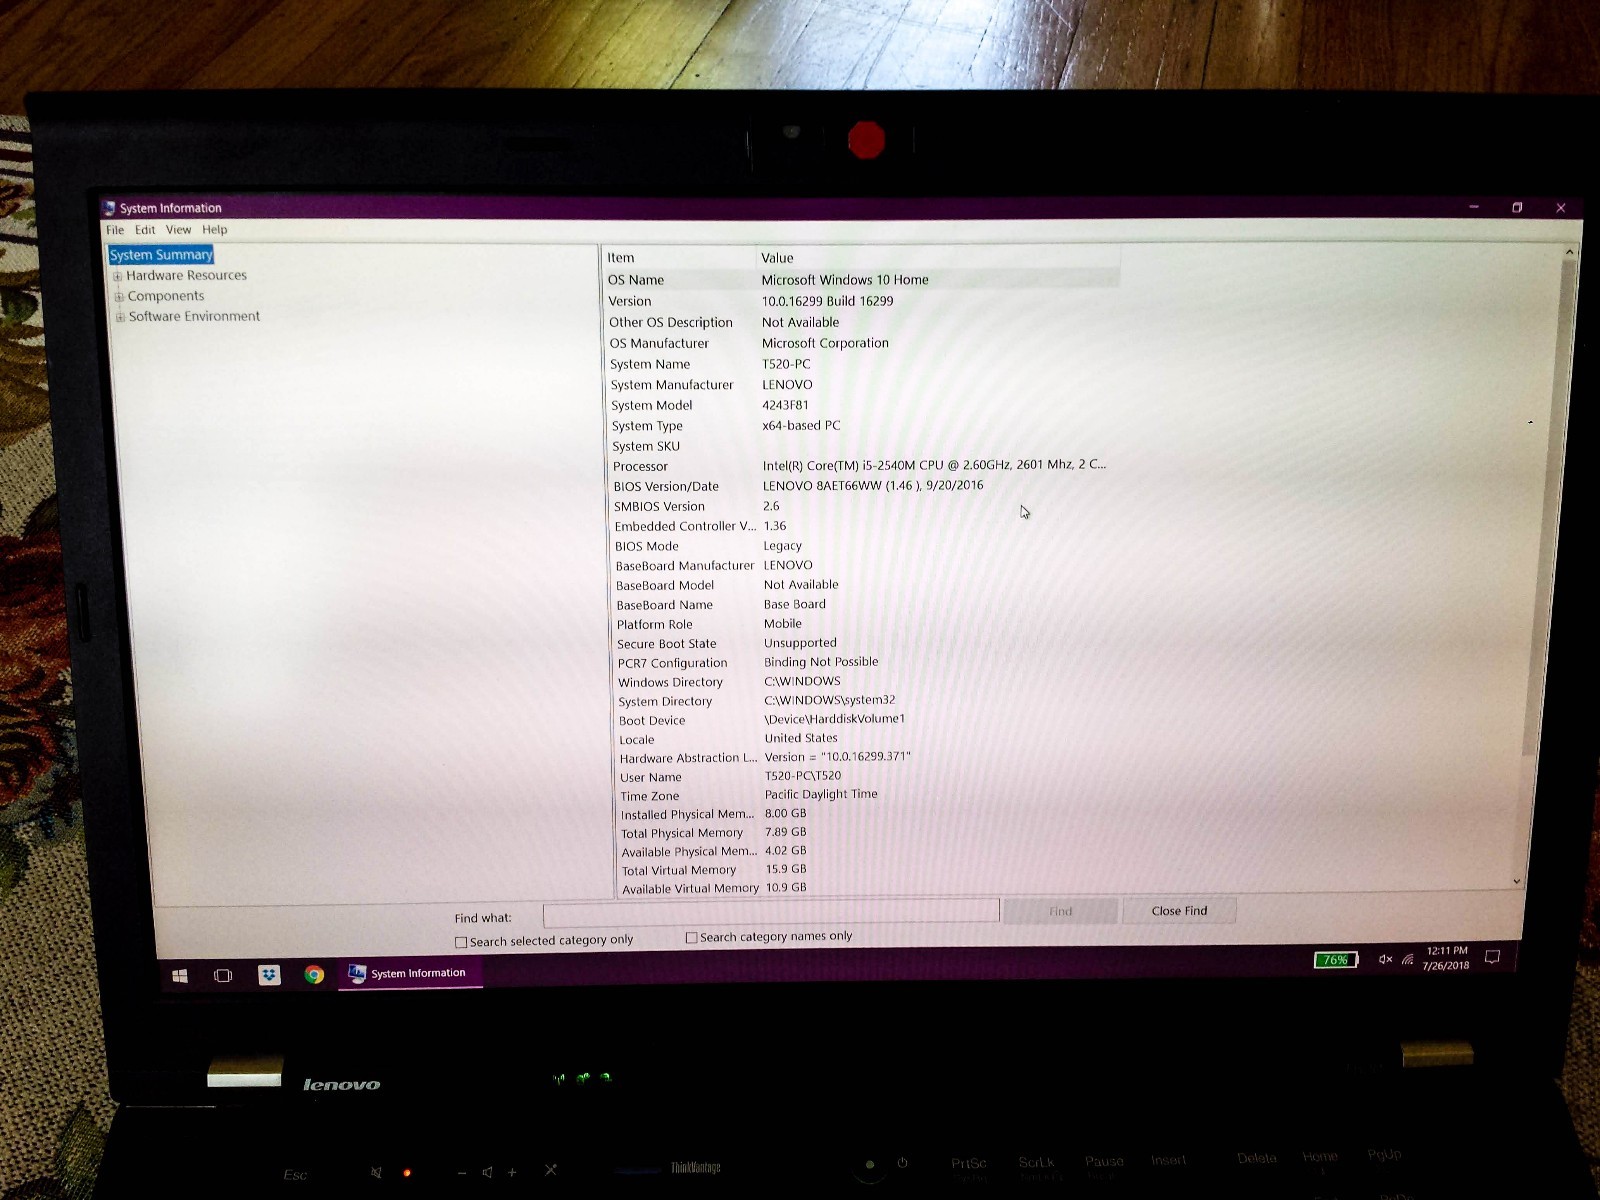Image resolution: width=1600 pixels, height=1200 pixels.
Task: Select the System Name row
Action: [863, 364]
